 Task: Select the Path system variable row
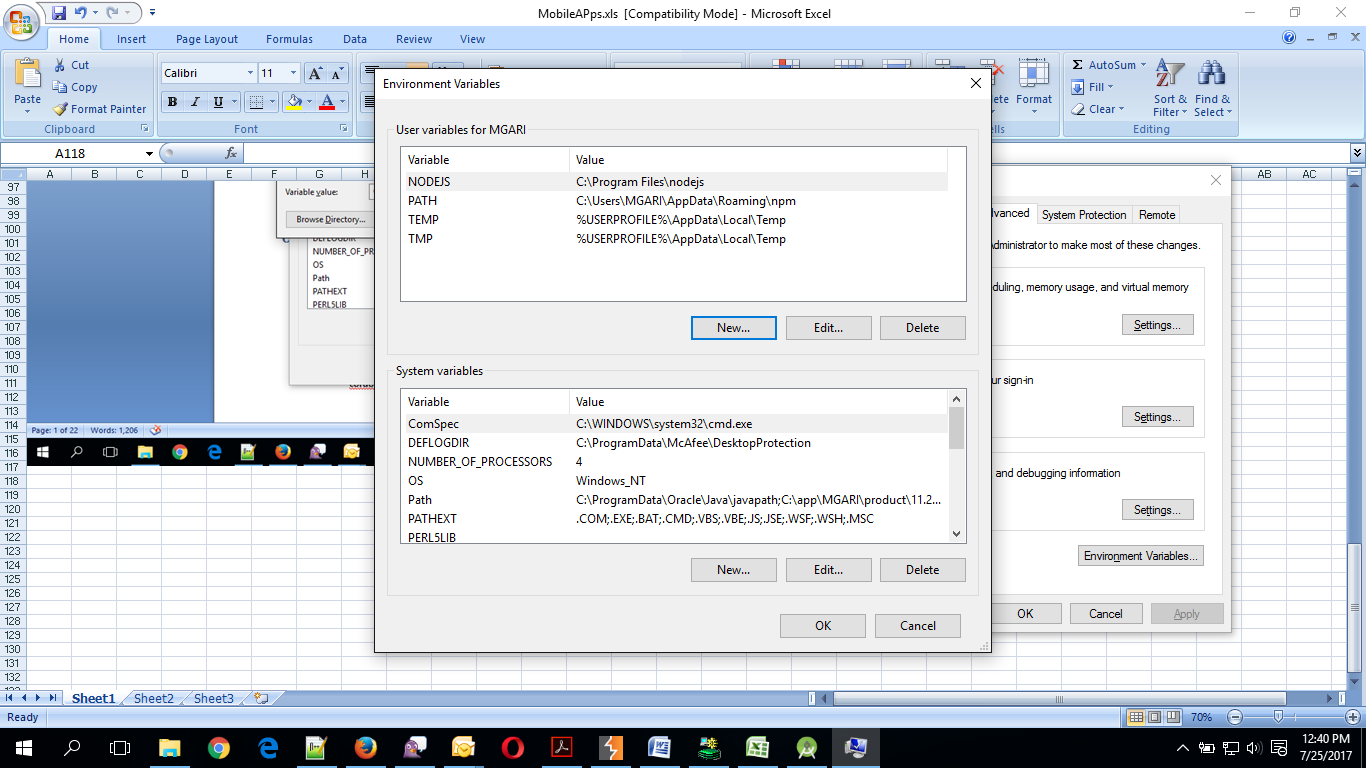tap(674, 500)
